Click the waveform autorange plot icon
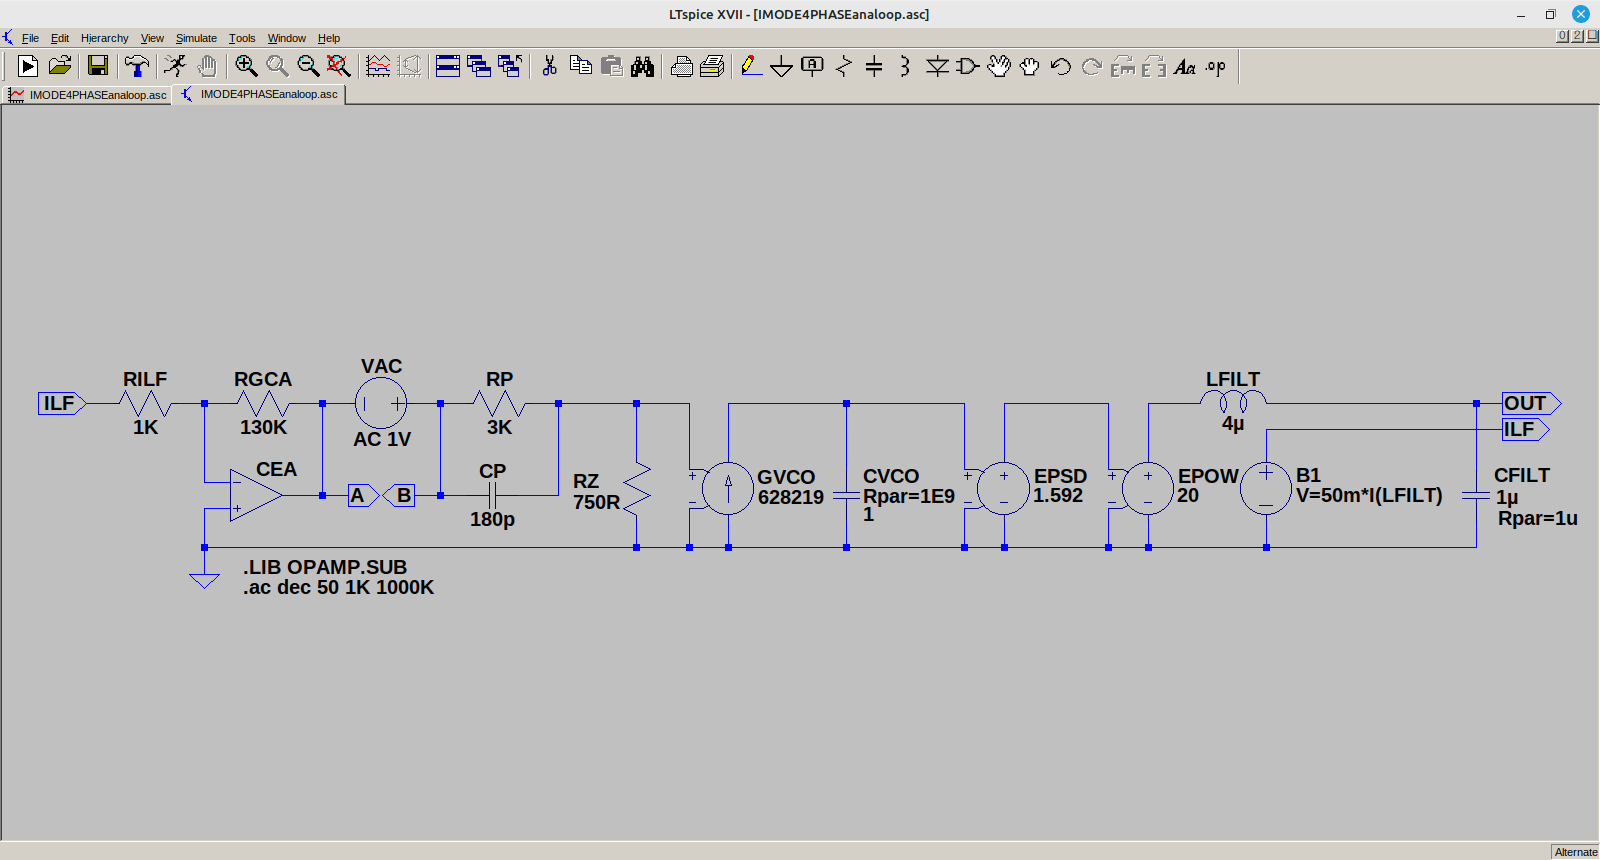 click(x=378, y=66)
